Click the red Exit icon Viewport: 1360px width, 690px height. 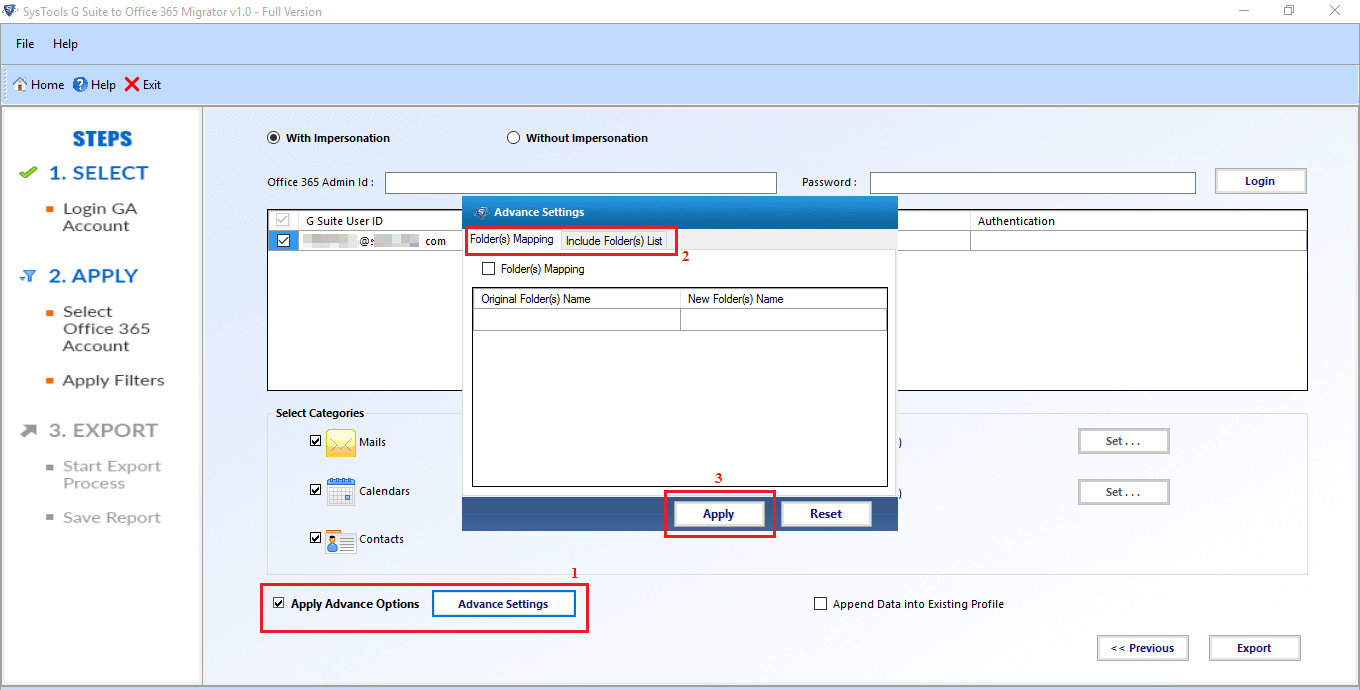coord(132,85)
